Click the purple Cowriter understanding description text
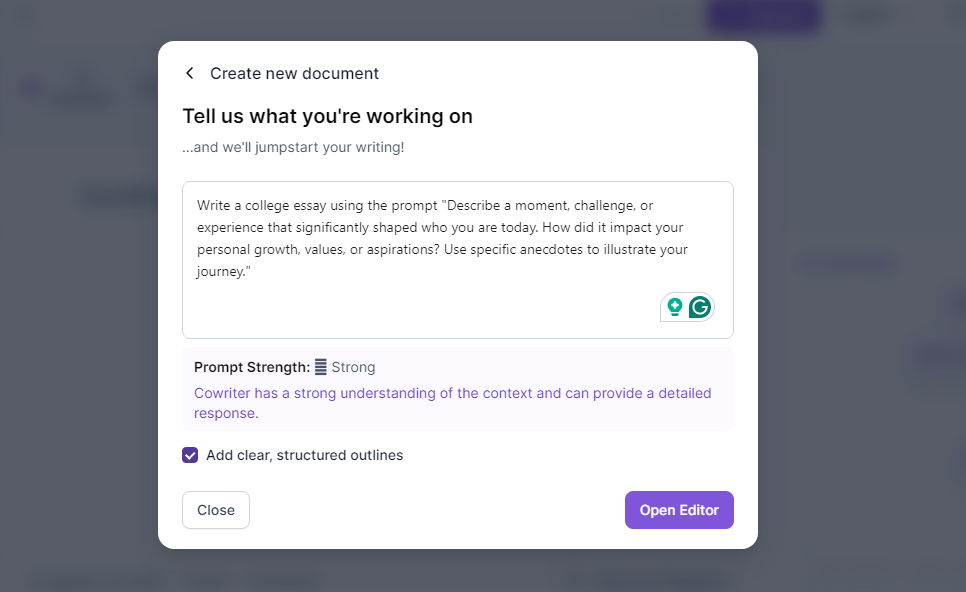Screen dimensions: 966x592 [x=452, y=403]
